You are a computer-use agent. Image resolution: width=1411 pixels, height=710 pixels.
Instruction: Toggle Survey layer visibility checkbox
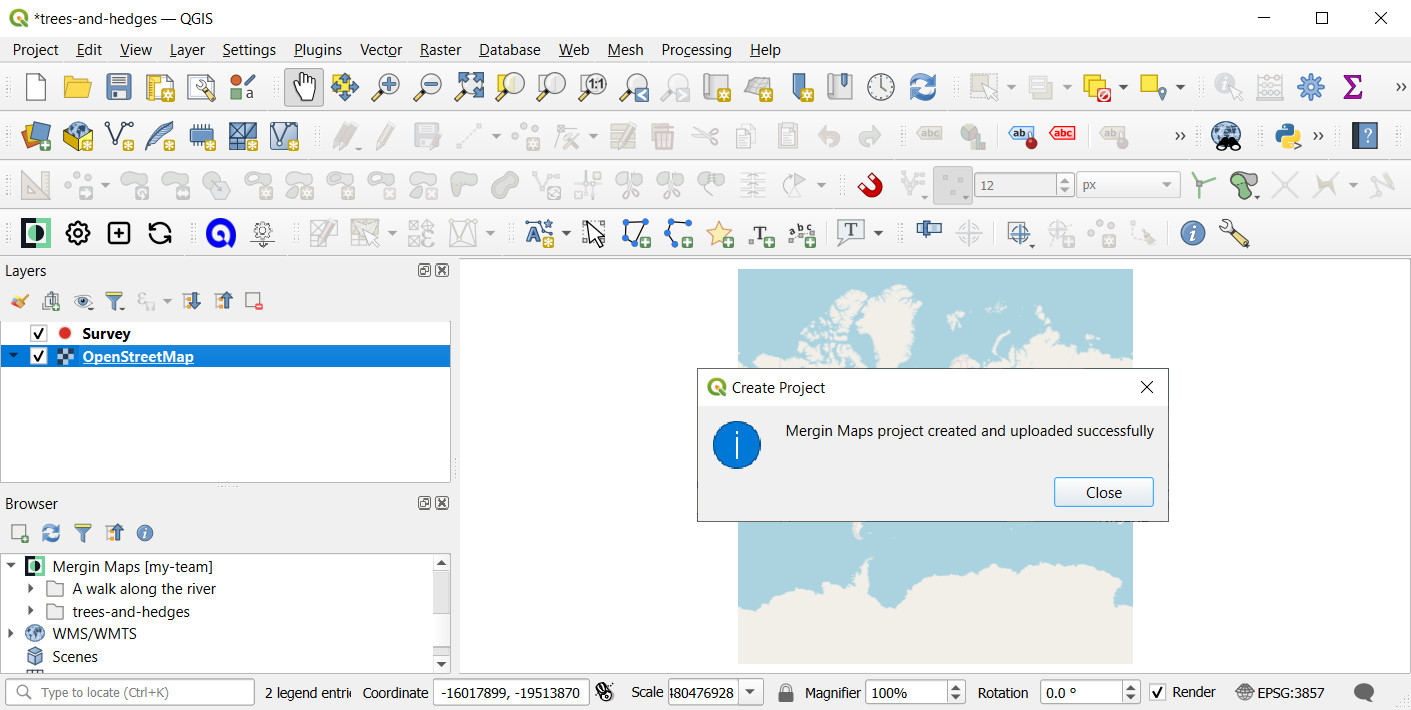click(x=39, y=334)
